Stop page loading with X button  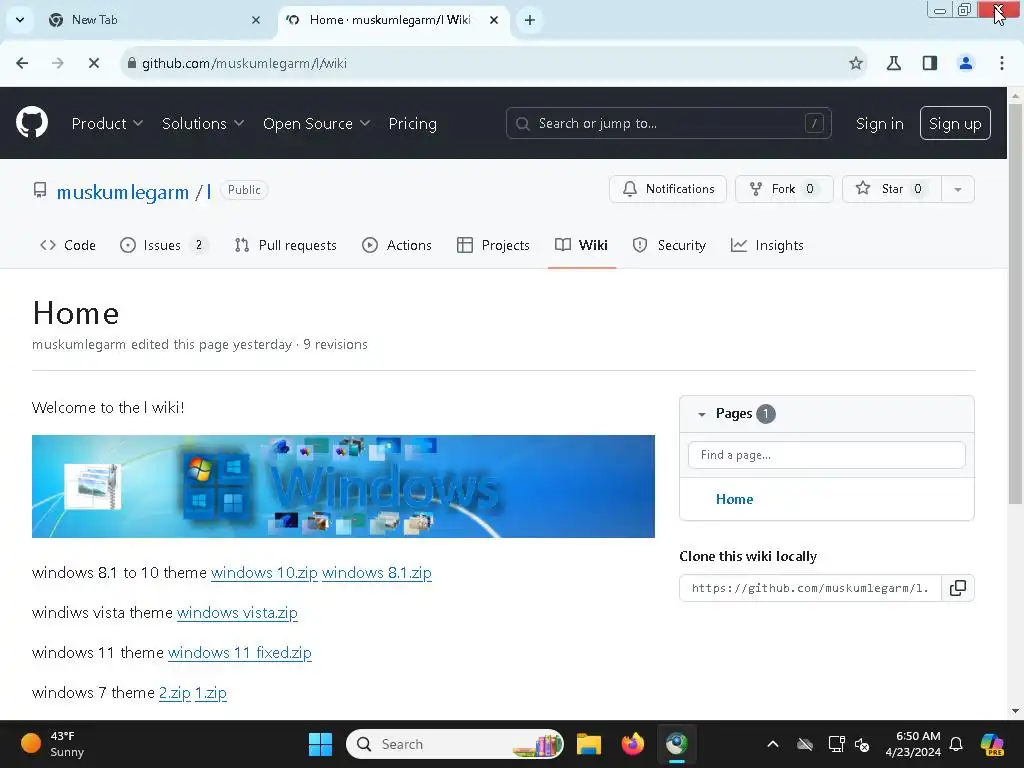coord(93,63)
